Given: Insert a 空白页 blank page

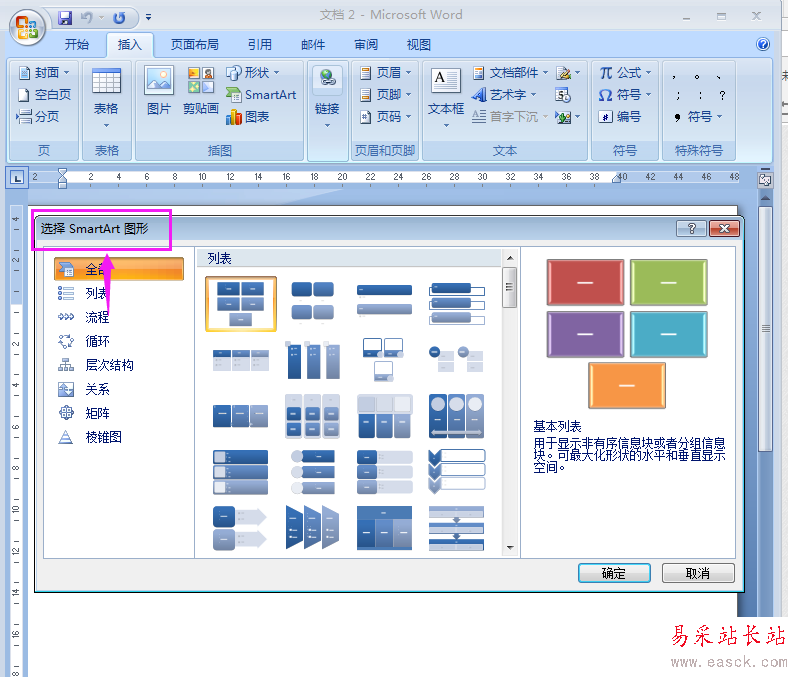Looking at the screenshot, I should tap(44, 94).
